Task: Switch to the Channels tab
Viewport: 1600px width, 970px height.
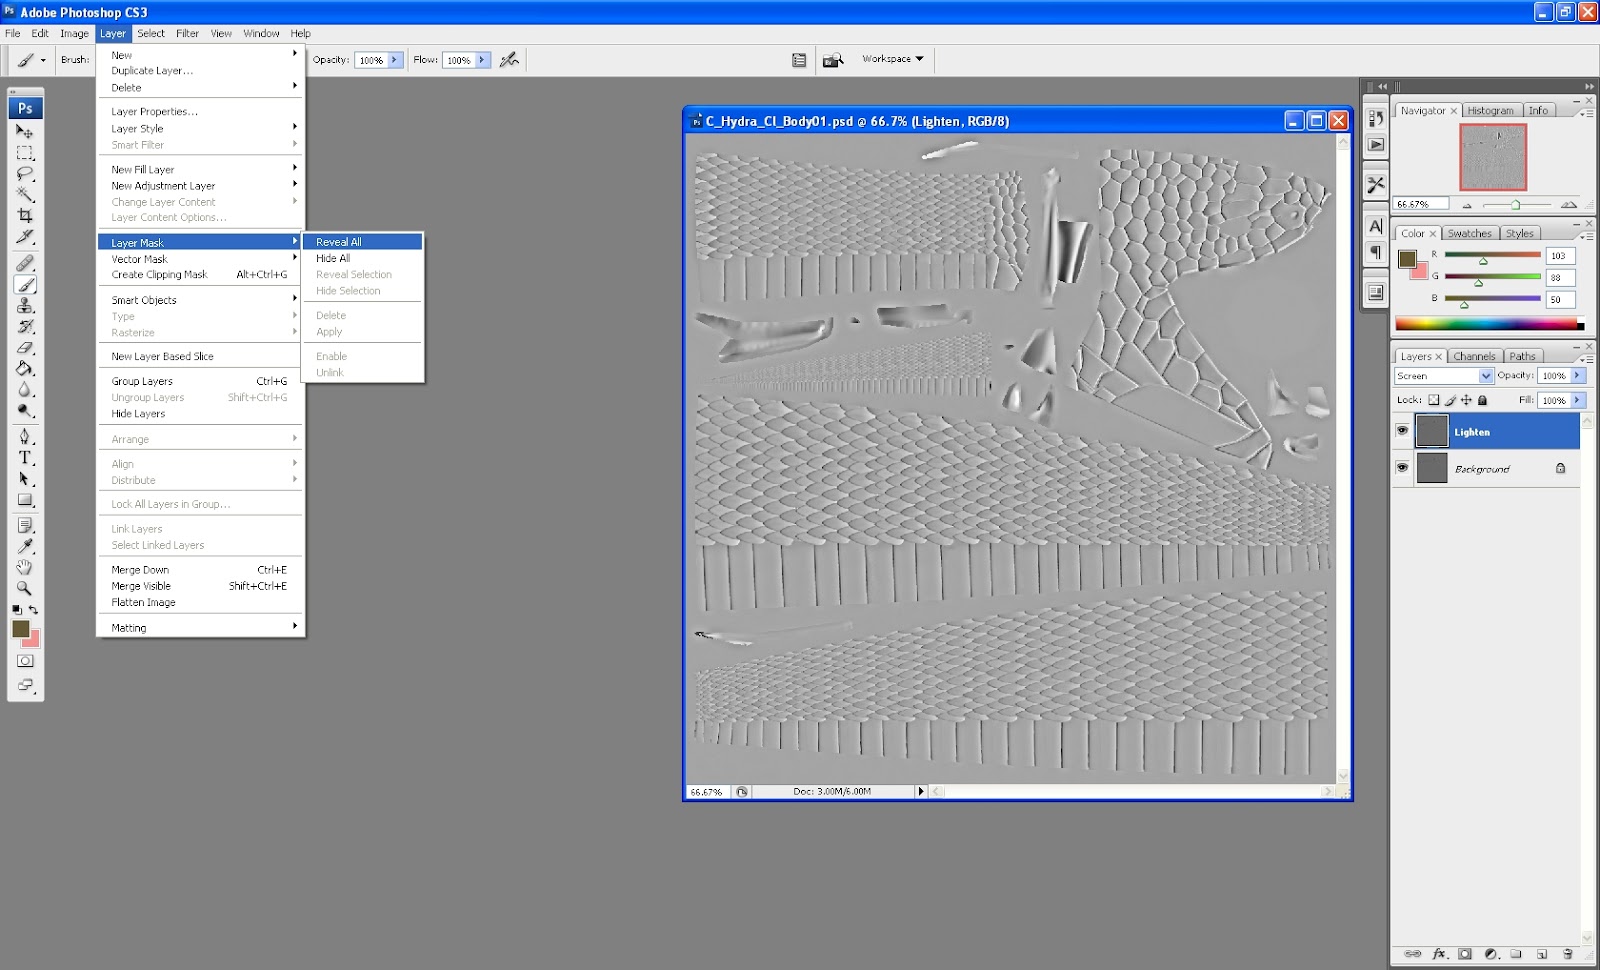Action: click(x=1474, y=355)
